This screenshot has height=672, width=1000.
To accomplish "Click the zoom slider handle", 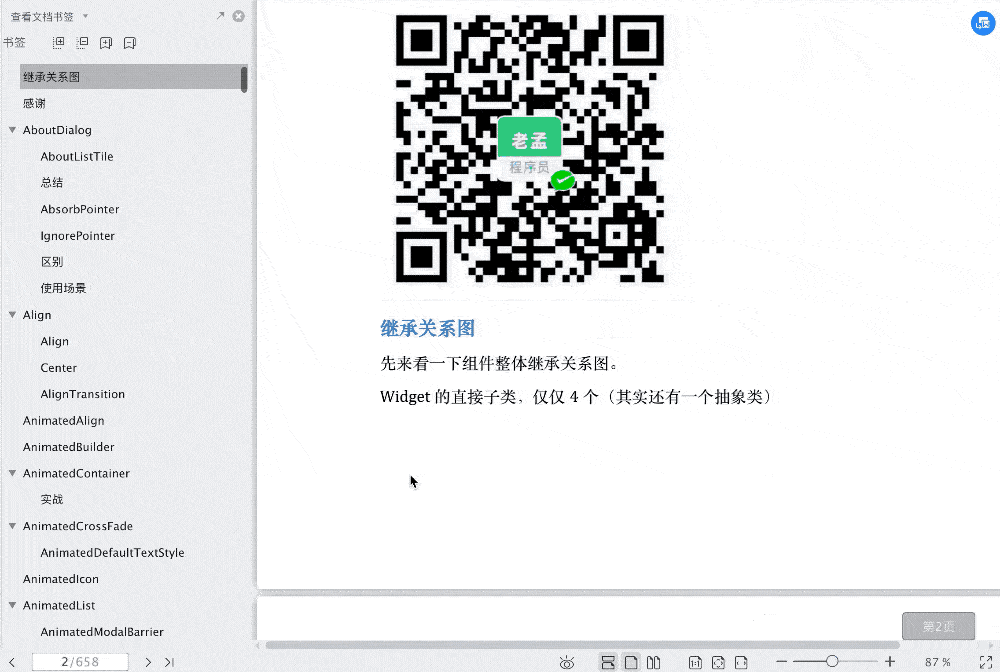I will 832,661.
